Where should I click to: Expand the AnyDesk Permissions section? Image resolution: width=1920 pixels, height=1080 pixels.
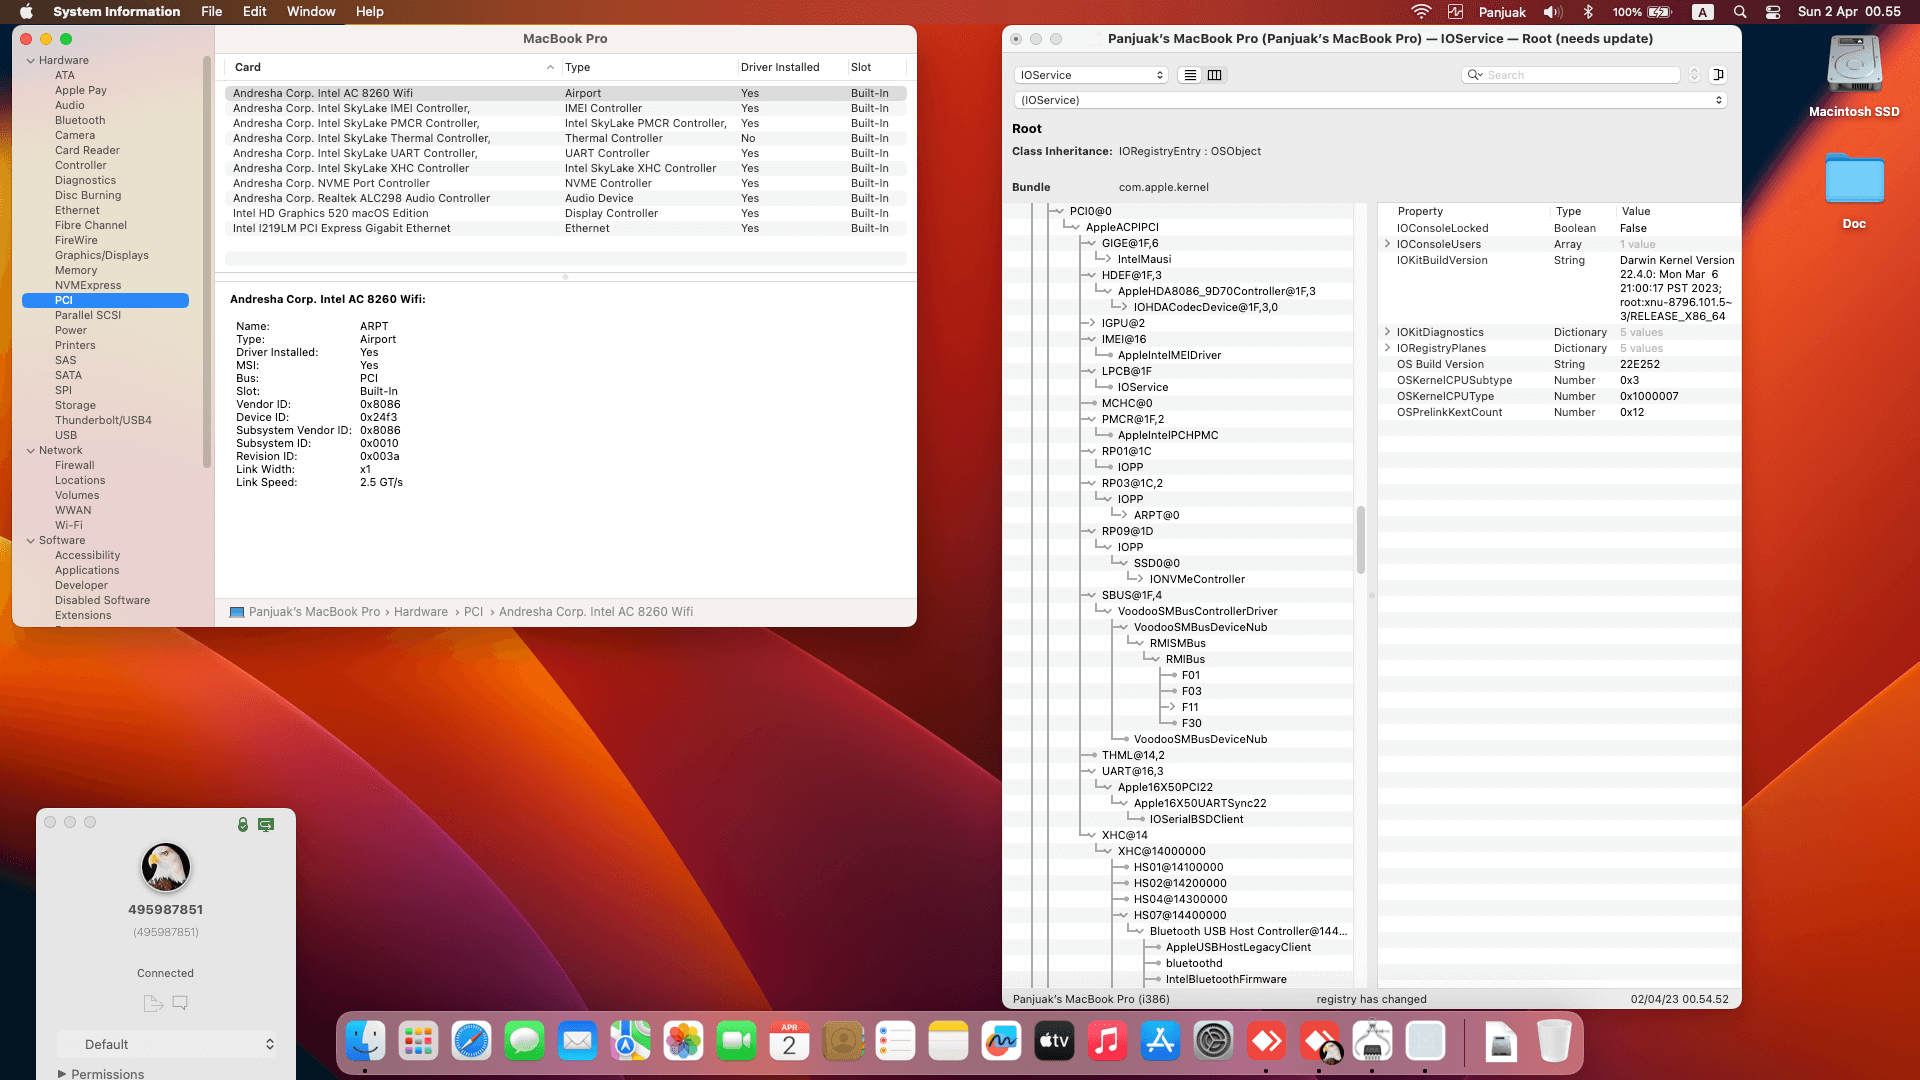click(x=62, y=1073)
